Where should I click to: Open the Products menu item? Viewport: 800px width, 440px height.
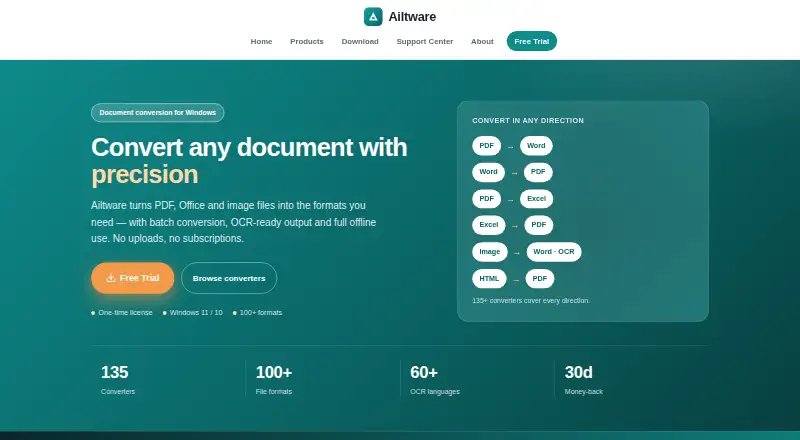pos(307,41)
